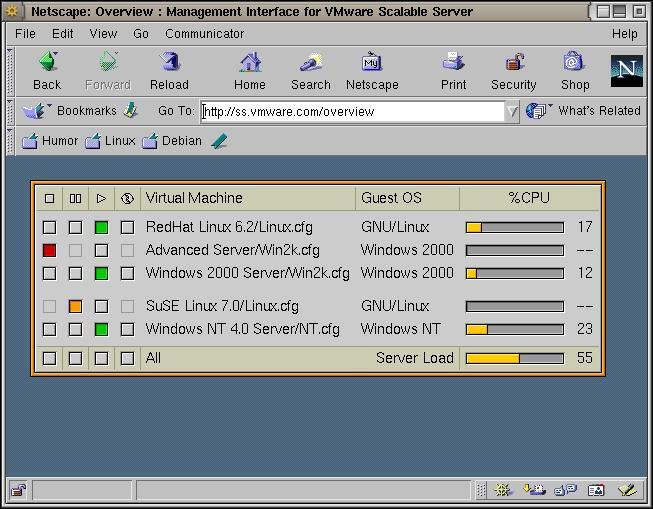The height and width of the screenshot is (509, 653).
Task: Toggle run box for Advanced Server
Action: coord(101,250)
